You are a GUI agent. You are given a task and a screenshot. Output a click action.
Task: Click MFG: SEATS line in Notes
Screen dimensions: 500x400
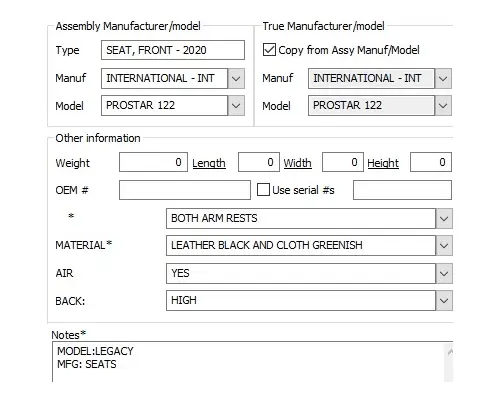tap(87, 364)
